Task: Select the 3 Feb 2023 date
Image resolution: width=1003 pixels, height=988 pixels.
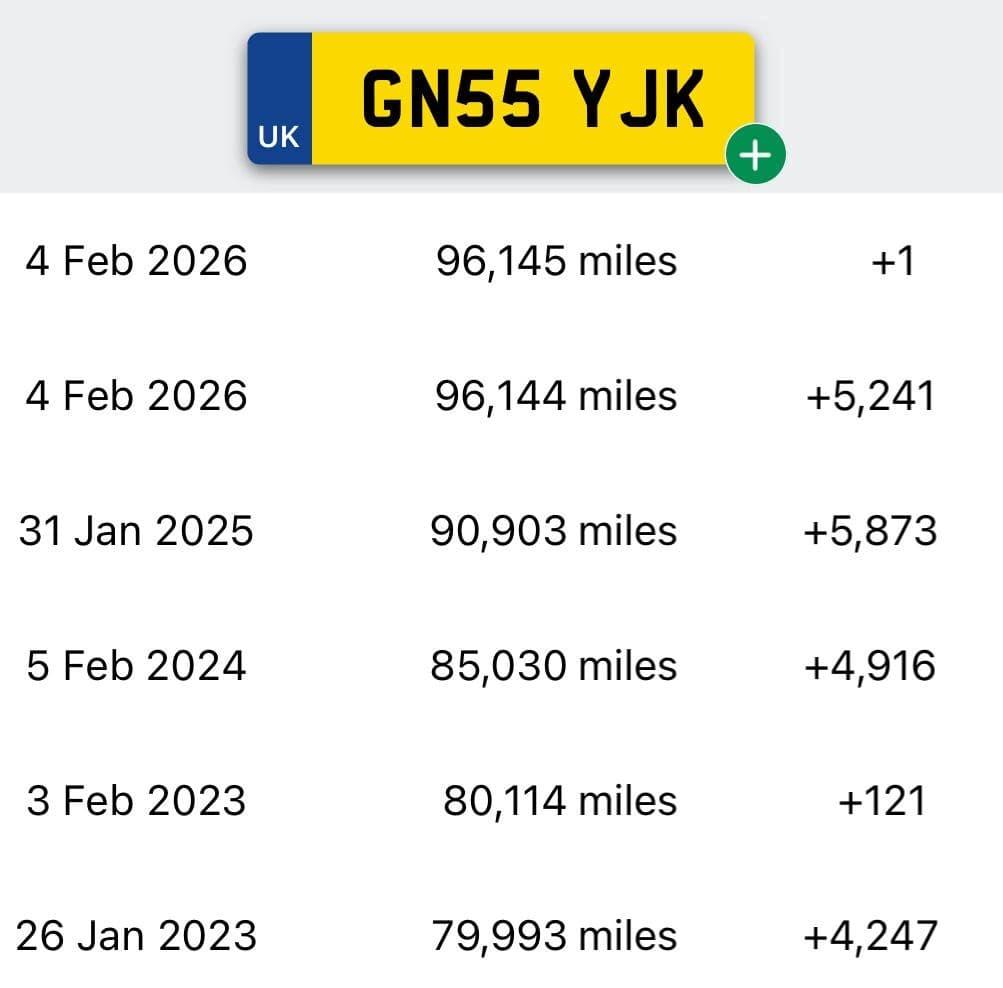Action: click(136, 801)
